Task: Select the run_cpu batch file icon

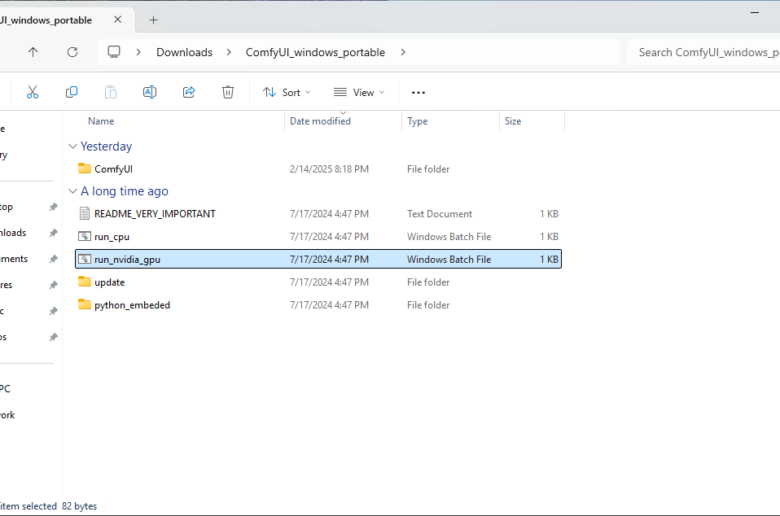Action: tap(85, 236)
